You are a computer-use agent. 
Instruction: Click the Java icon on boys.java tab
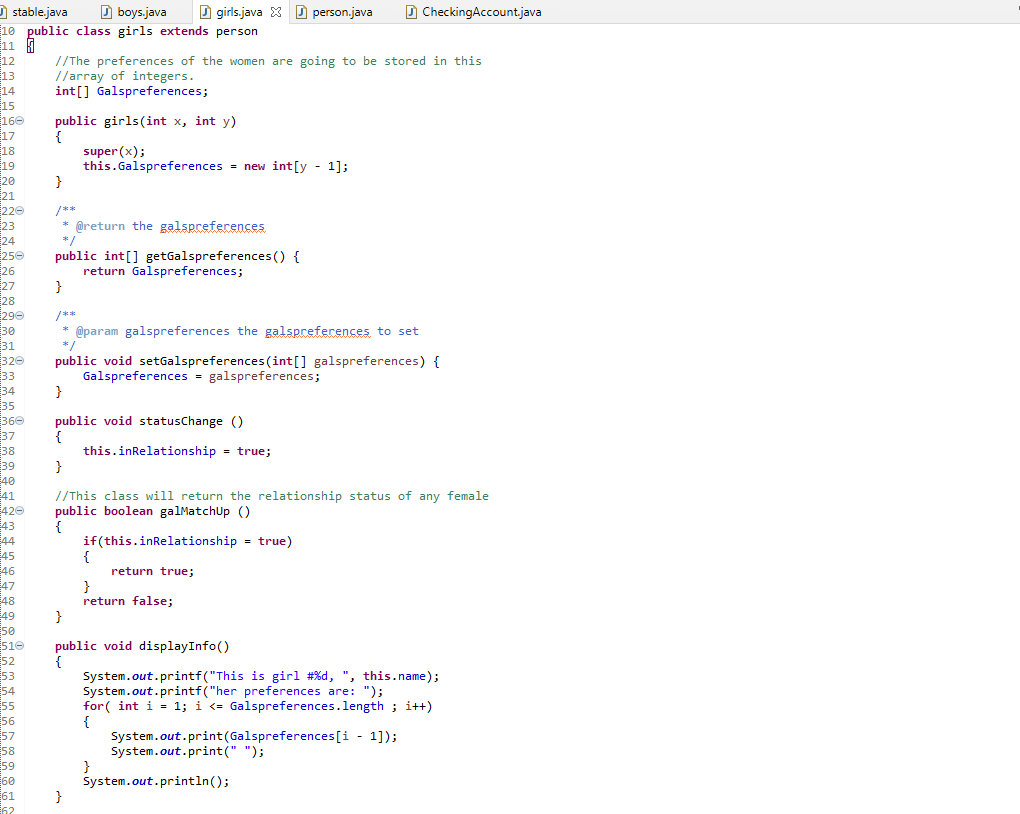106,12
